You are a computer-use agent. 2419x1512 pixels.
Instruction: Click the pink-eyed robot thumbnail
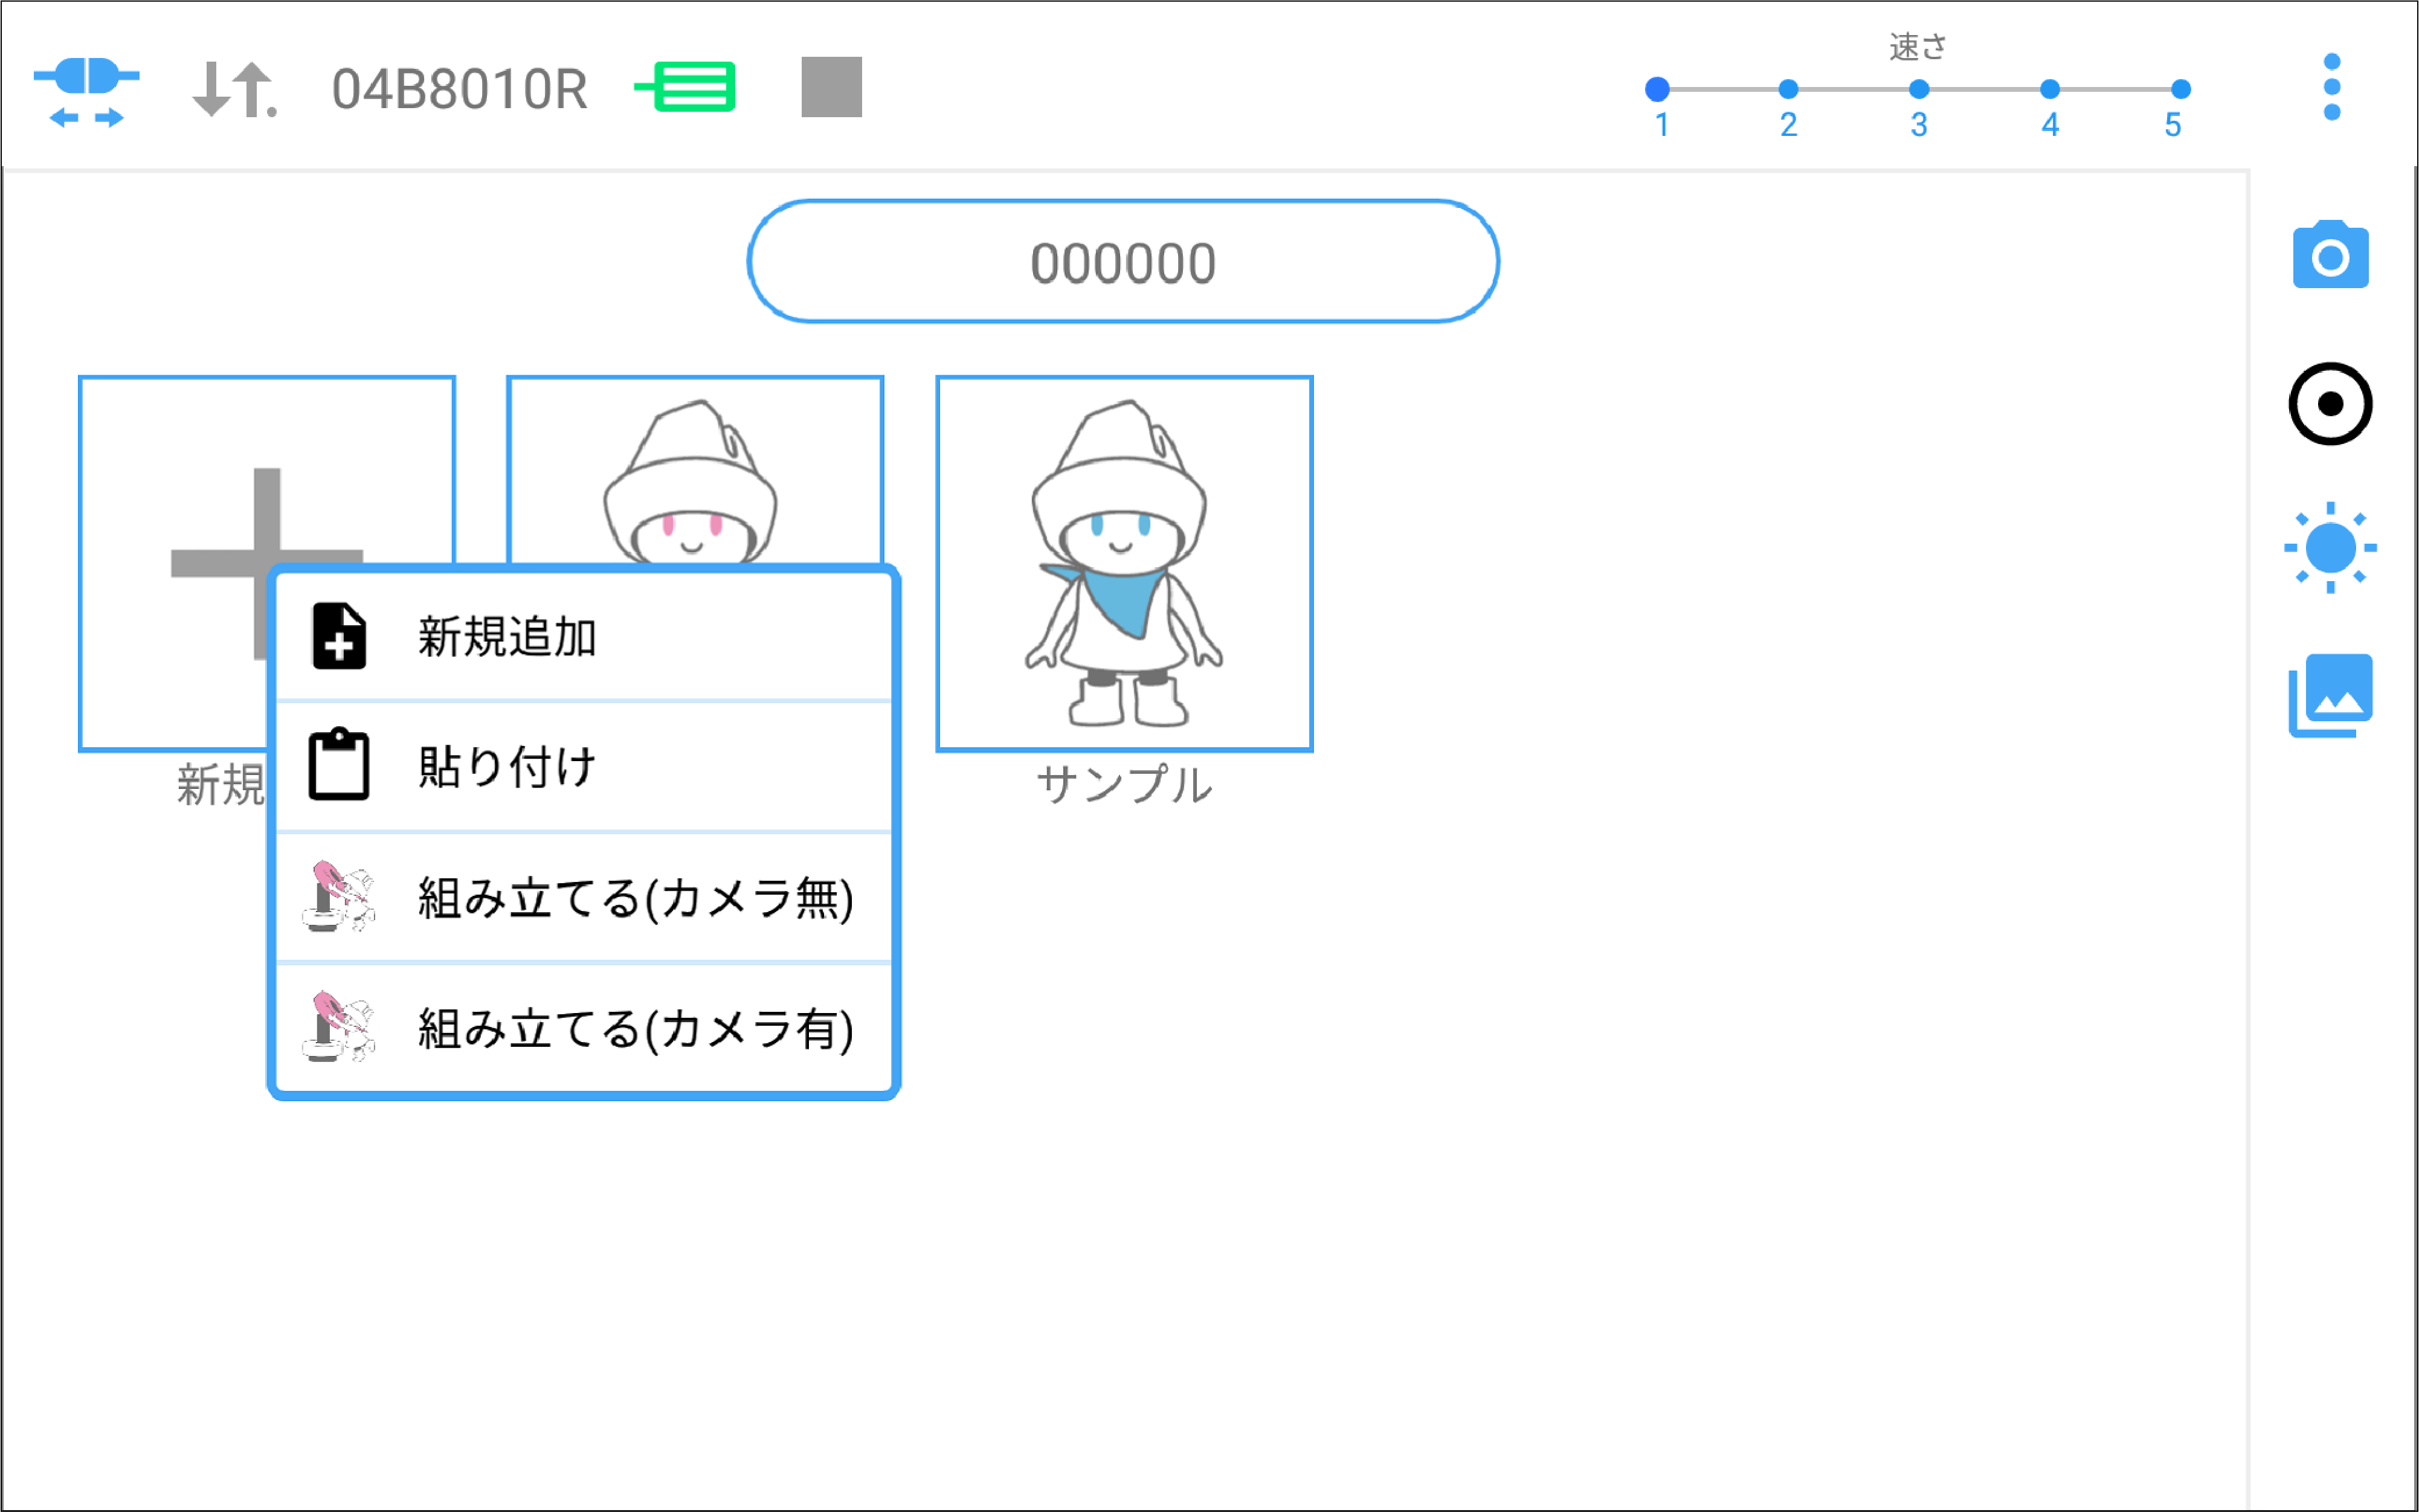[694, 470]
